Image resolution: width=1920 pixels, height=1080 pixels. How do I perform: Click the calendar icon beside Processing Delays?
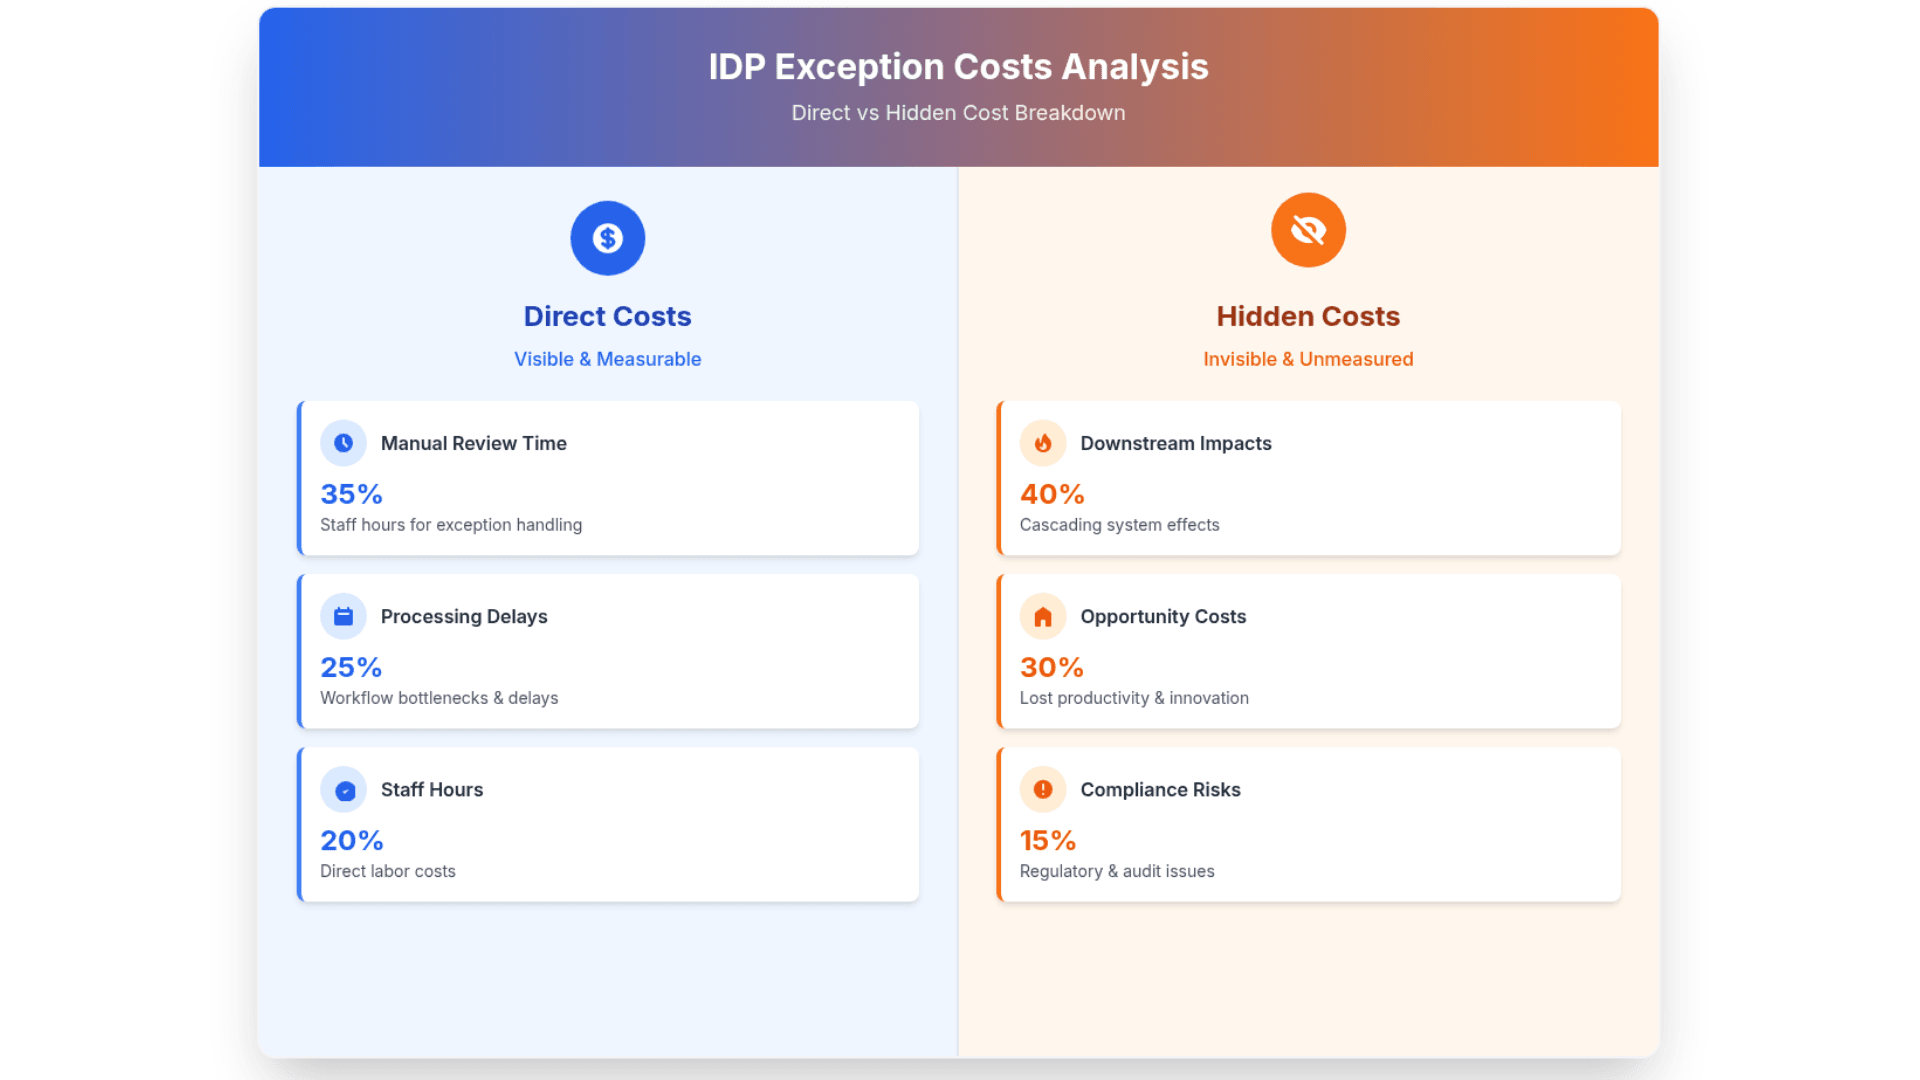(343, 616)
